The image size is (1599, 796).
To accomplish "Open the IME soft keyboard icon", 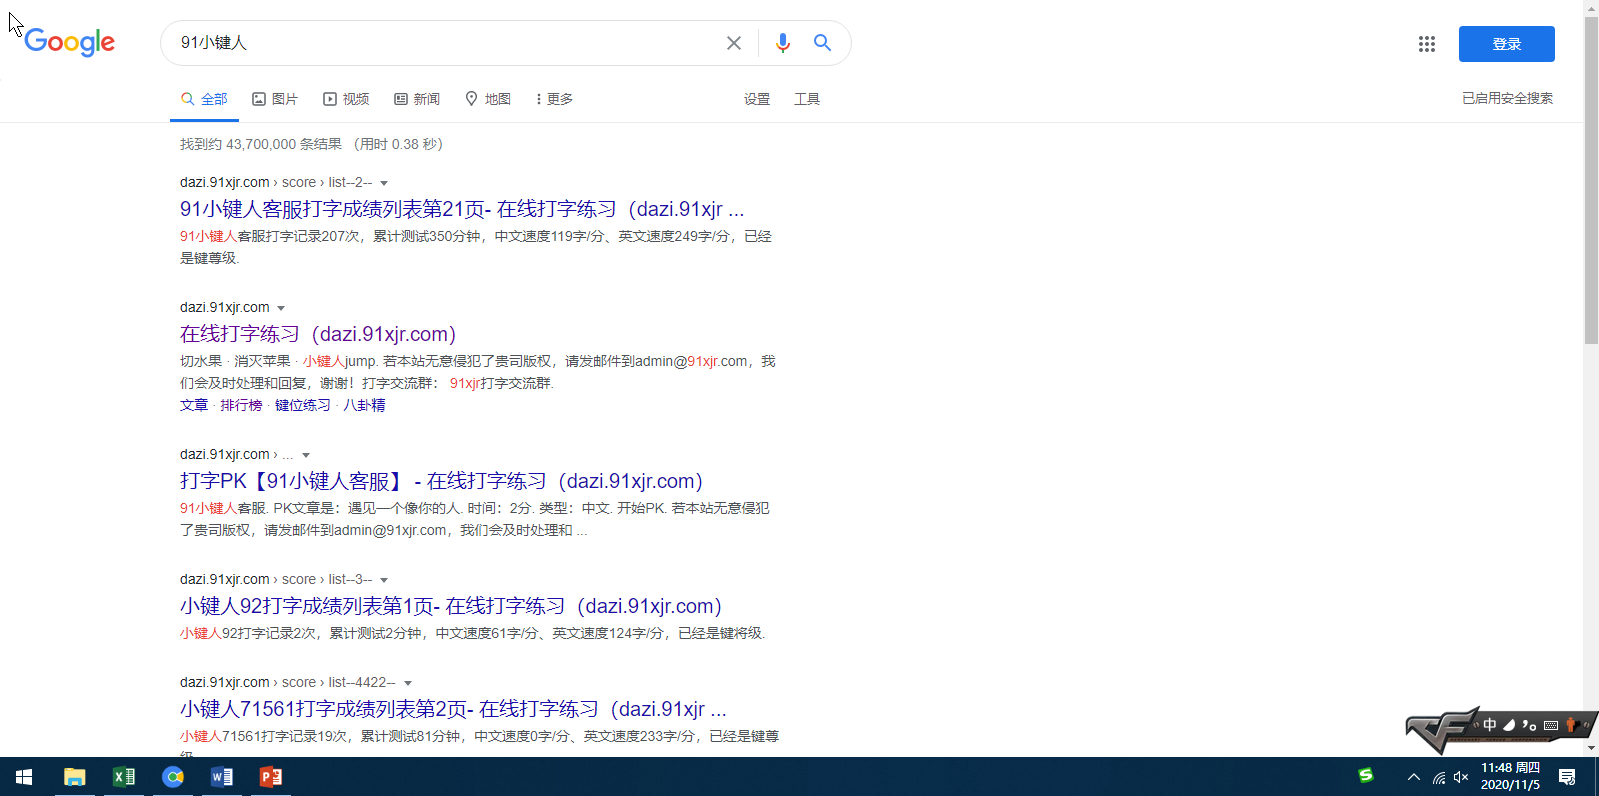I will (x=1551, y=725).
